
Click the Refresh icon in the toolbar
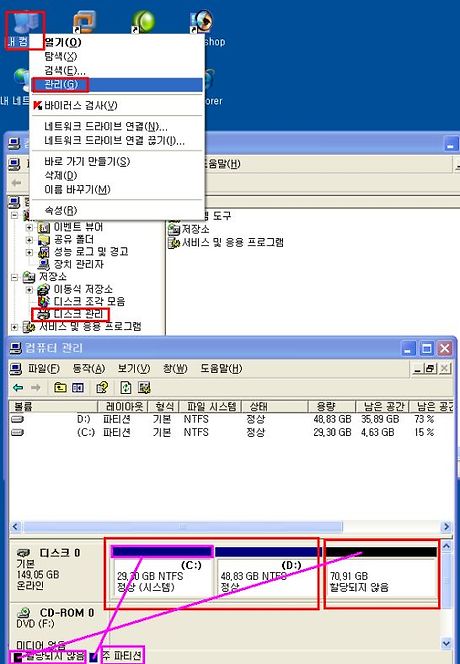click(126, 387)
